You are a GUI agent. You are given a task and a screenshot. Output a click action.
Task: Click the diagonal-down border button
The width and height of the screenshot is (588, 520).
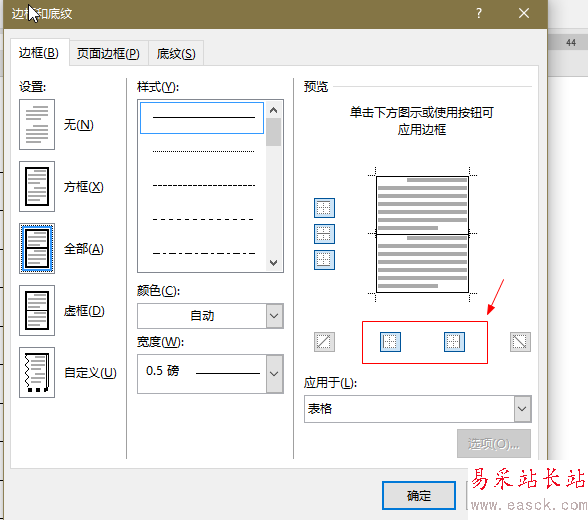[x=520, y=342]
